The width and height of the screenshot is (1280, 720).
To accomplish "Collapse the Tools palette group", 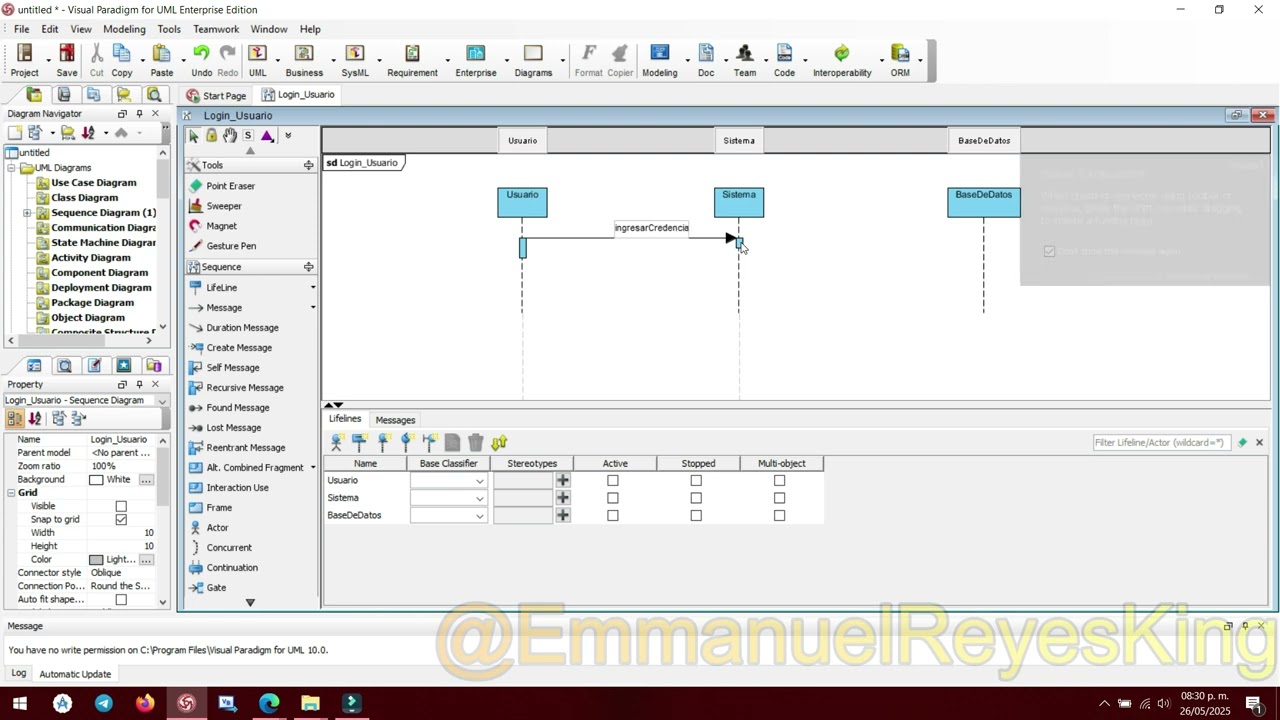I will click(308, 165).
